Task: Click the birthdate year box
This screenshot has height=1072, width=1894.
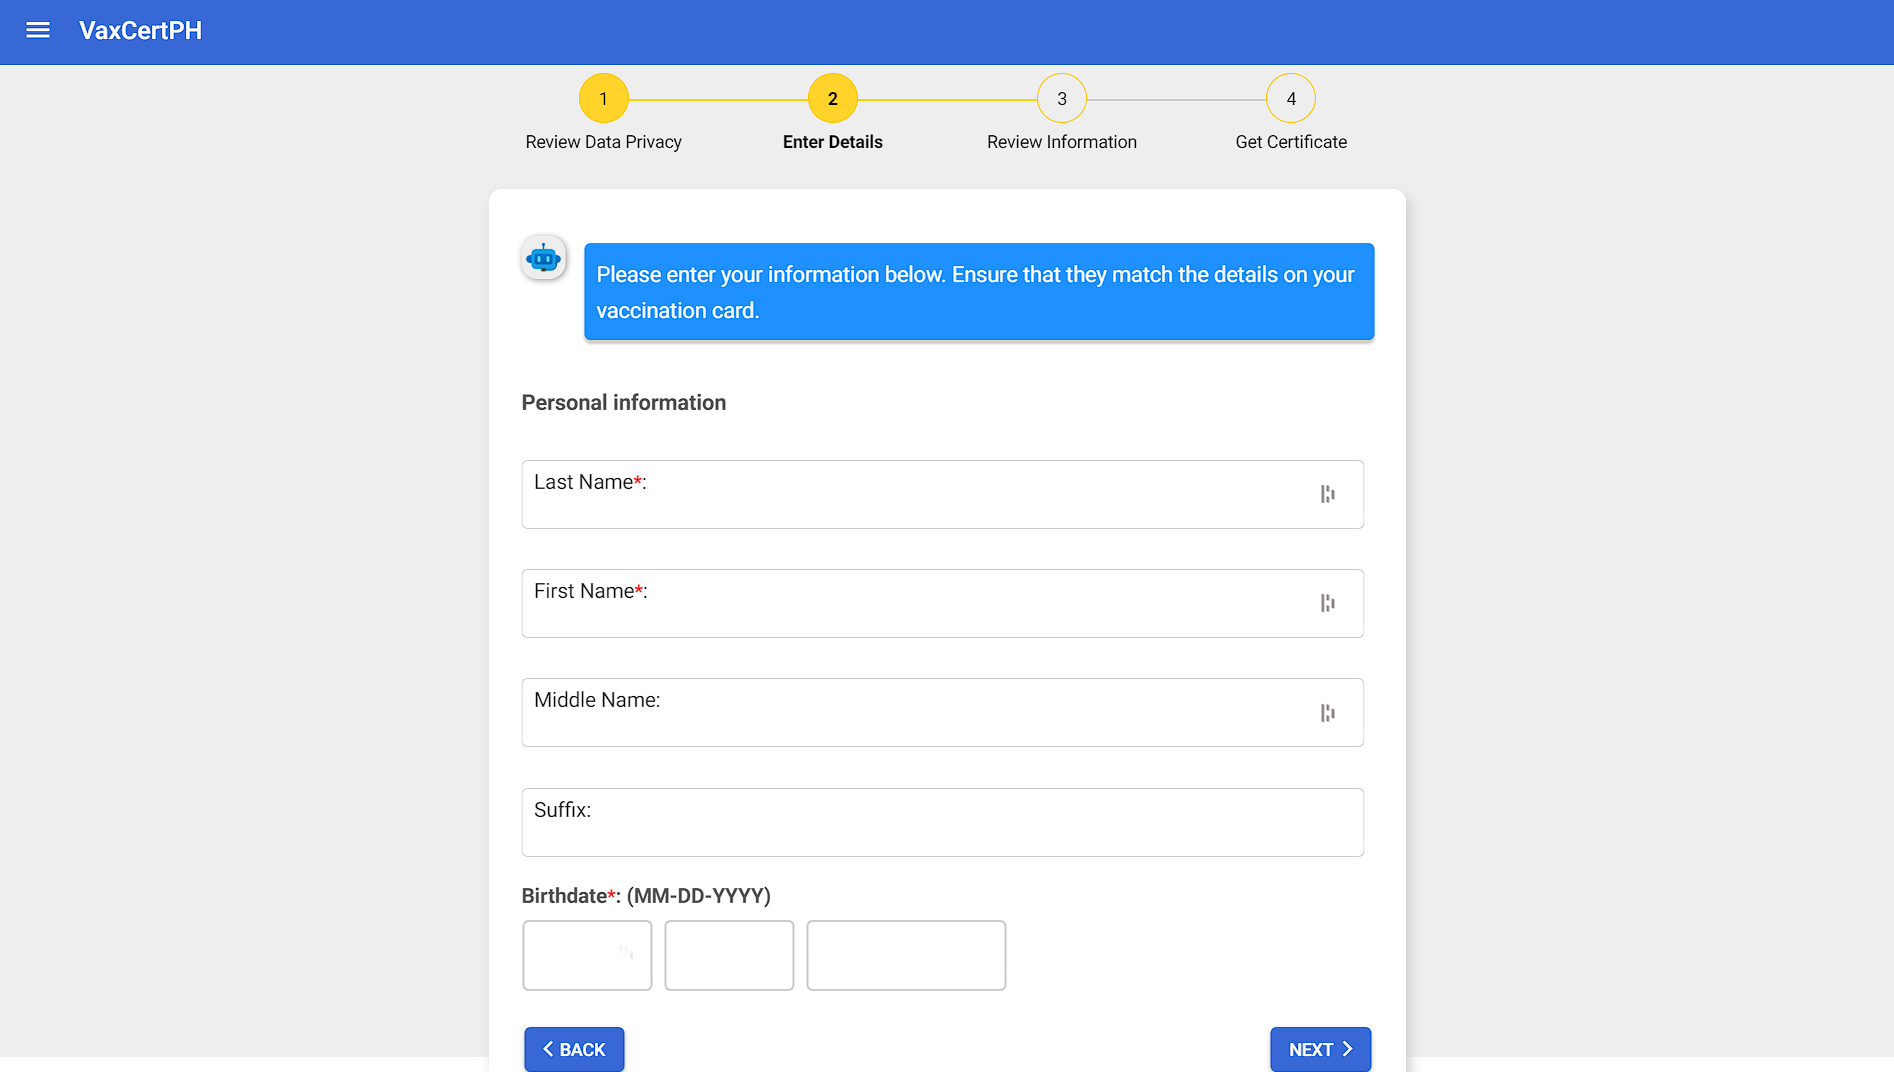Action: 906,955
